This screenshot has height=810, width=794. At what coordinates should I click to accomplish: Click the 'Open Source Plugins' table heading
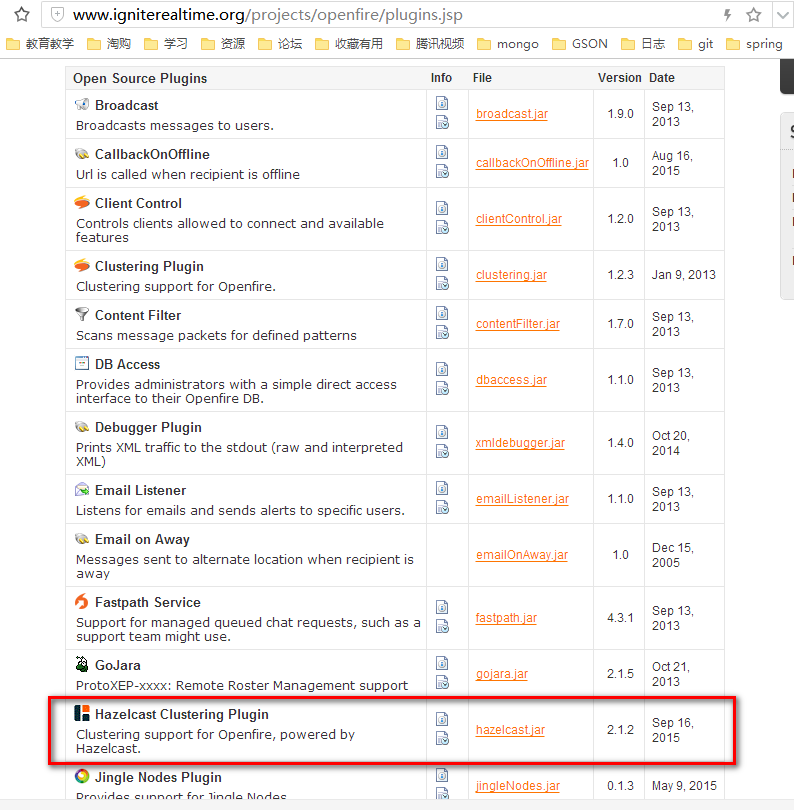coord(140,78)
